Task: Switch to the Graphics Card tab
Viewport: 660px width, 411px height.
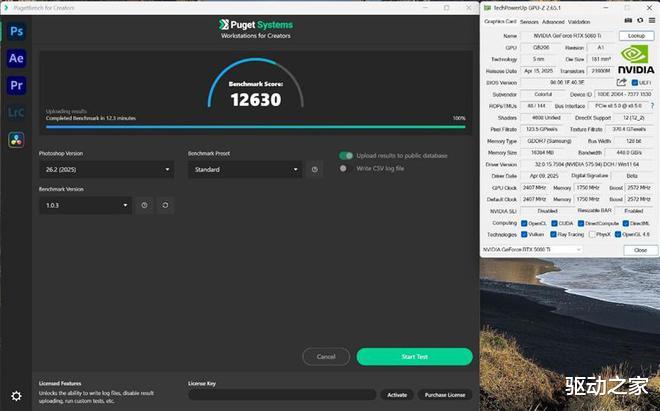Action: tap(500, 21)
